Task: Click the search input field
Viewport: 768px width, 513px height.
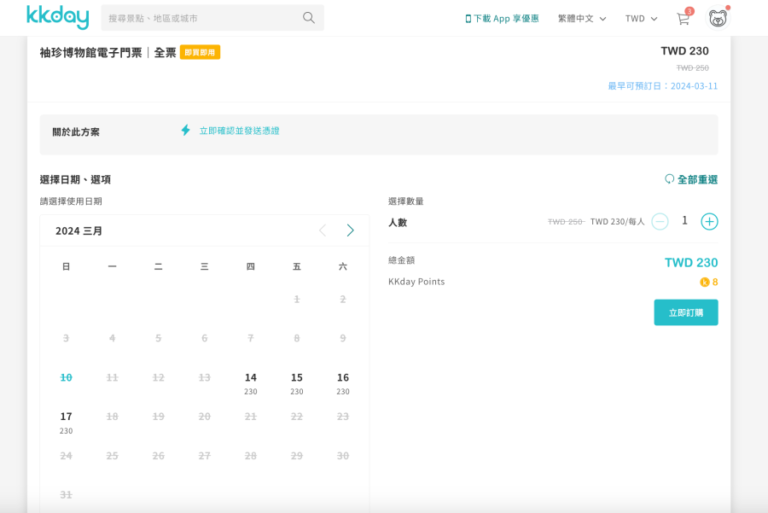Action: (x=200, y=18)
